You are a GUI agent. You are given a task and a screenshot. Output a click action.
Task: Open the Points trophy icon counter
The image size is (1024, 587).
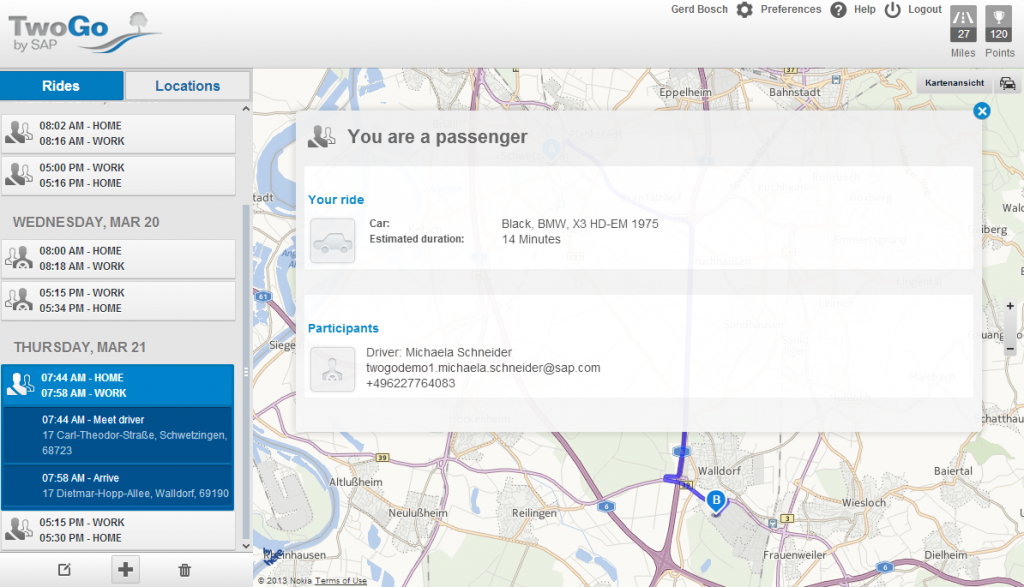click(x=999, y=24)
